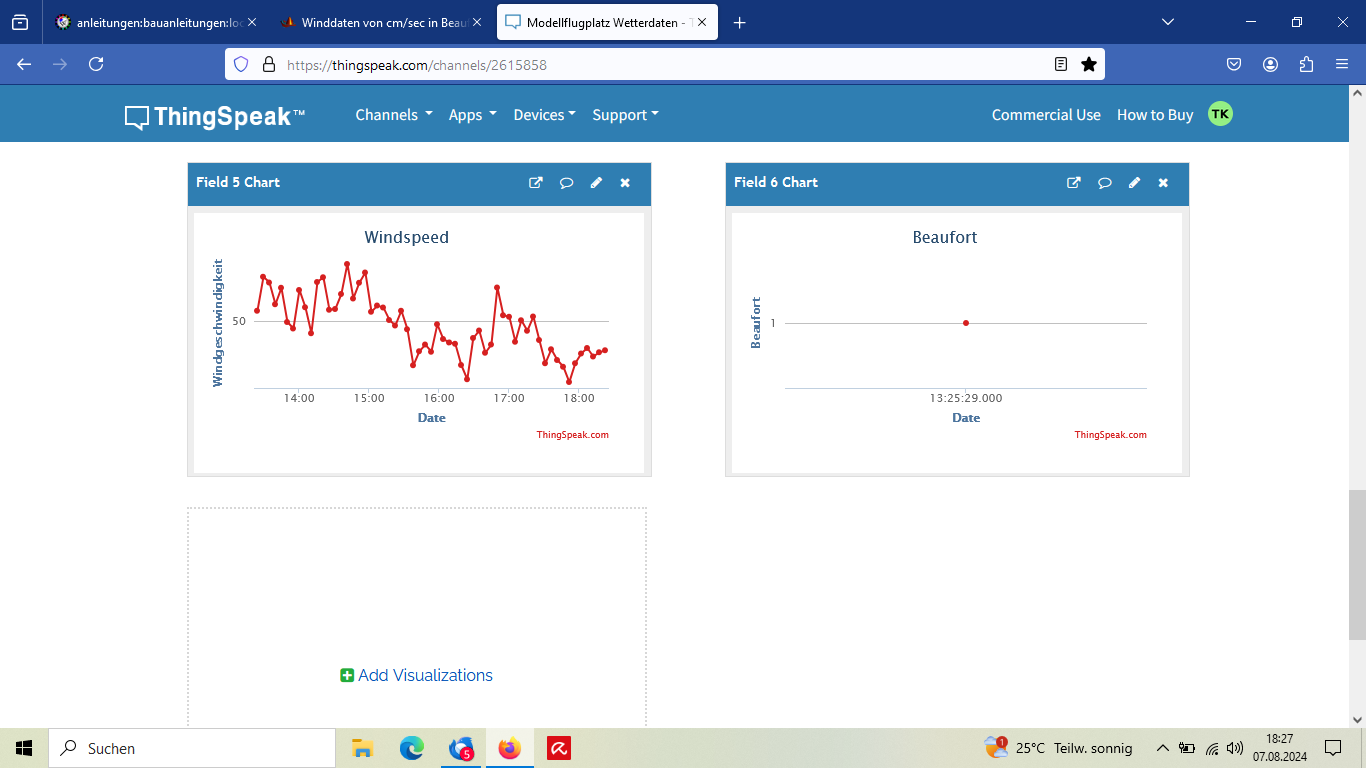The width and height of the screenshot is (1366, 768).
Task: Expand the Channels dropdown menu
Action: tap(393, 115)
